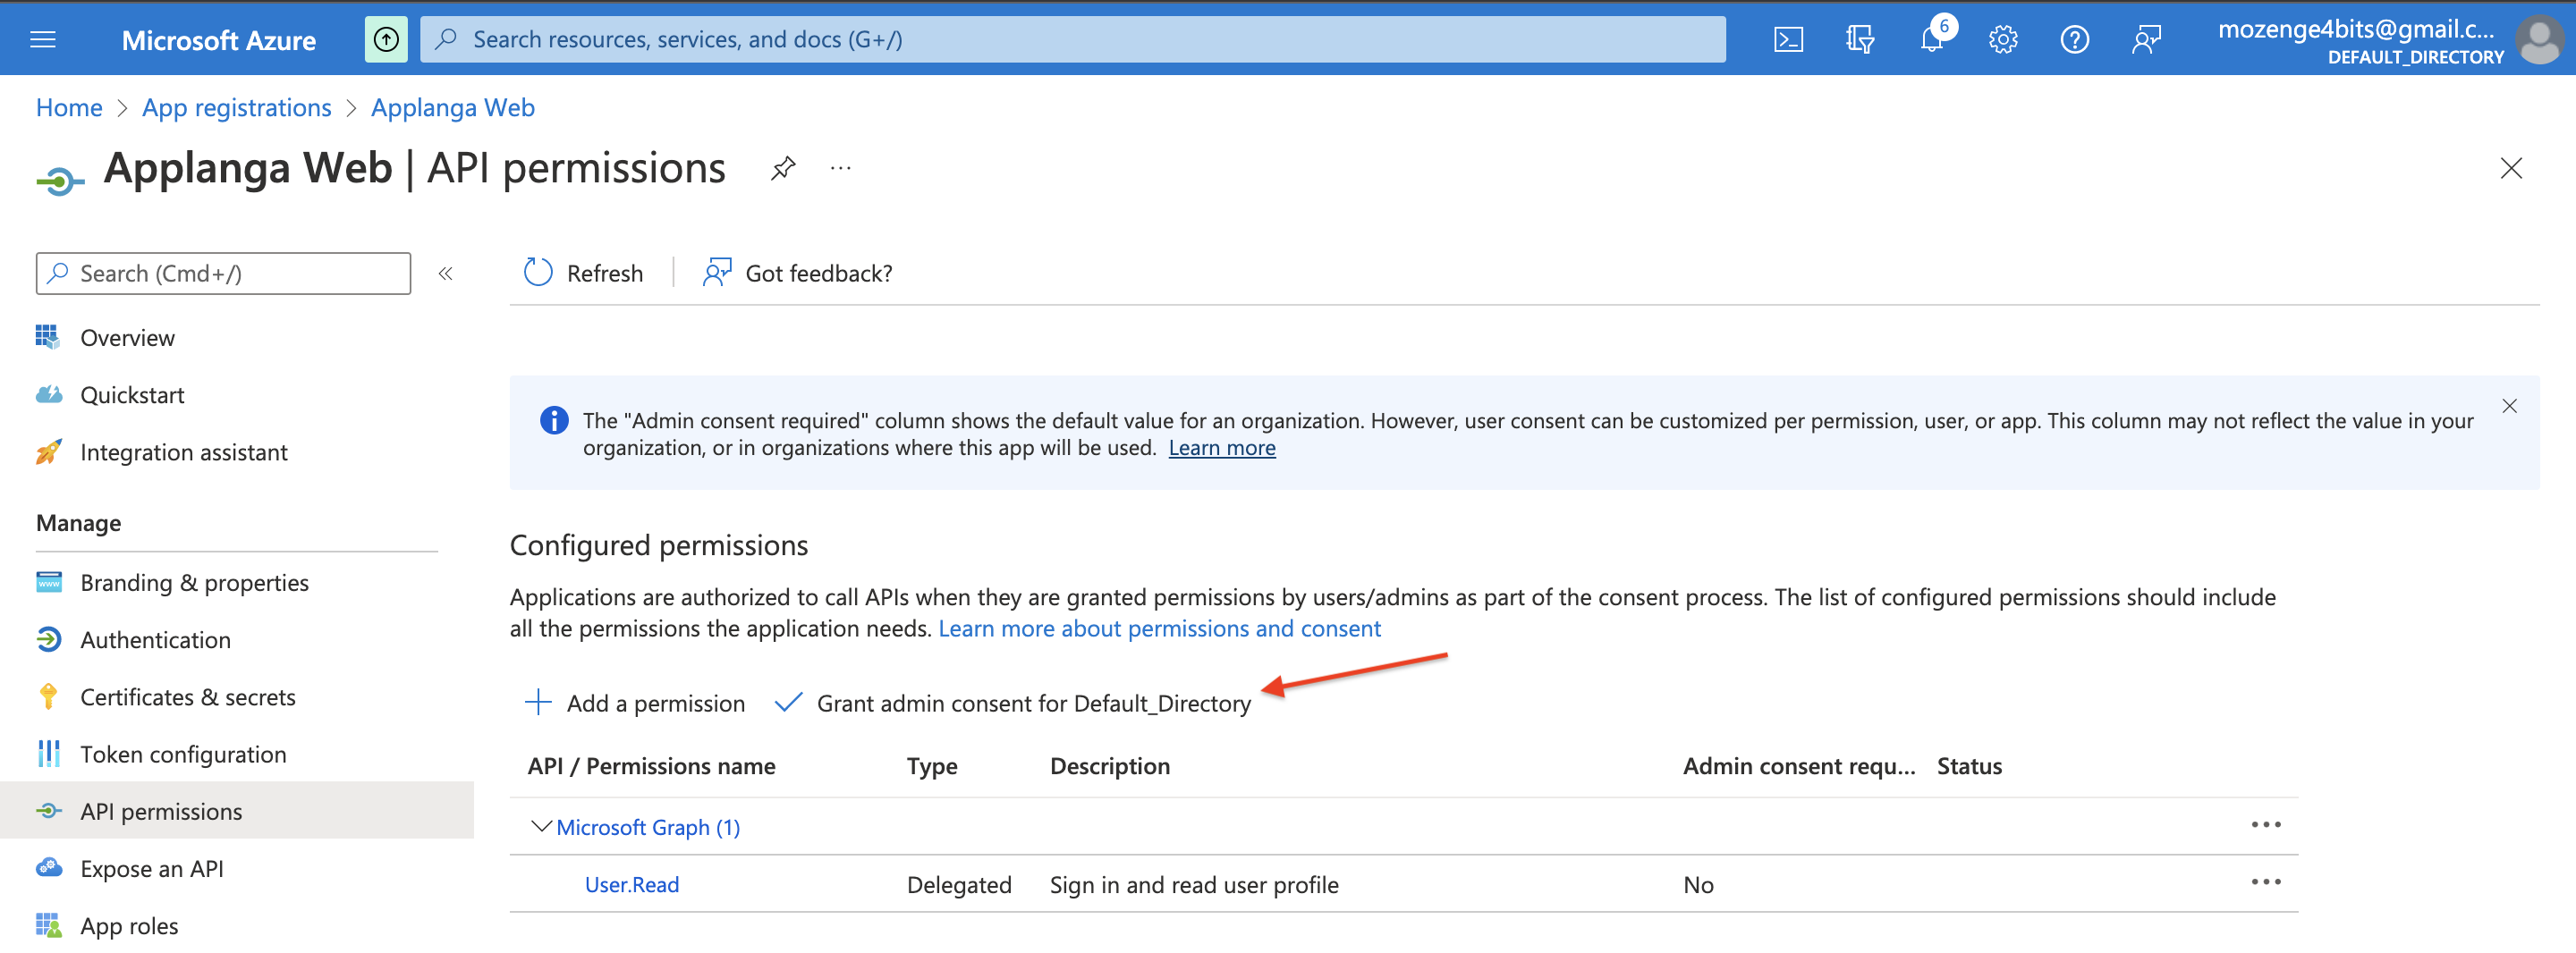The width and height of the screenshot is (2576, 953).
Task: Click the top bar feedback icon
Action: [x=2146, y=39]
